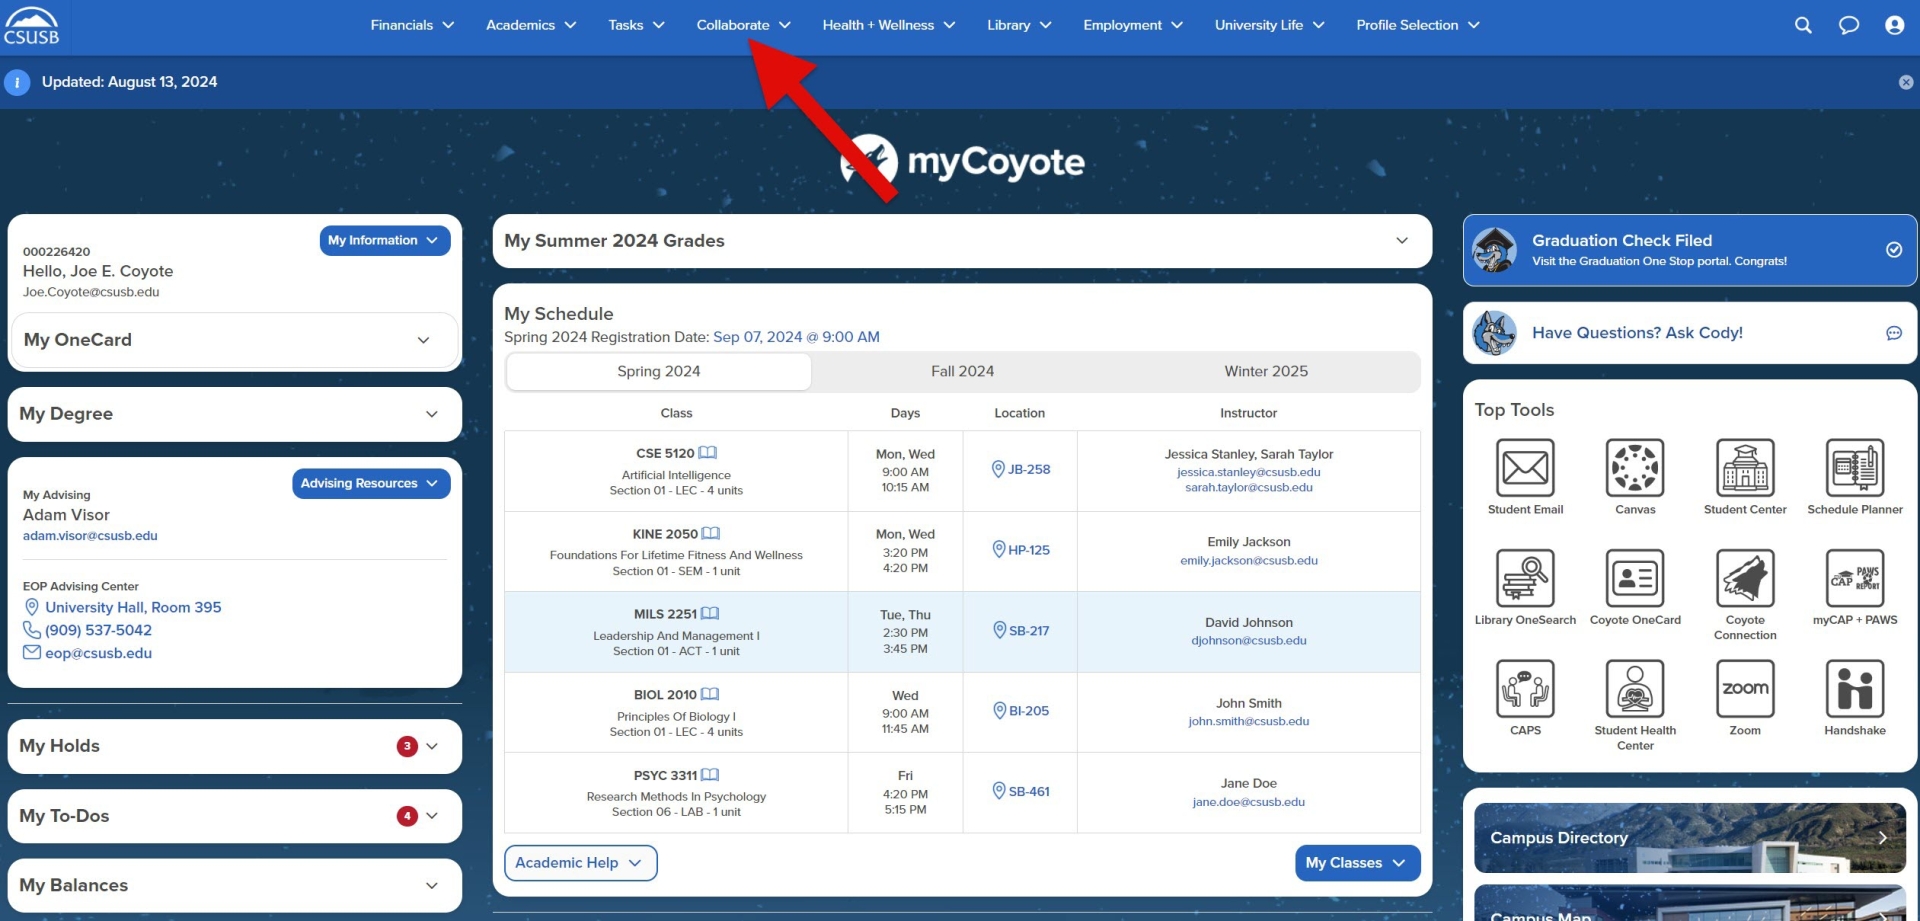Viewport: 1920px width, 921px height.
Task: Click the registration date link
Action: pos(796,337)
